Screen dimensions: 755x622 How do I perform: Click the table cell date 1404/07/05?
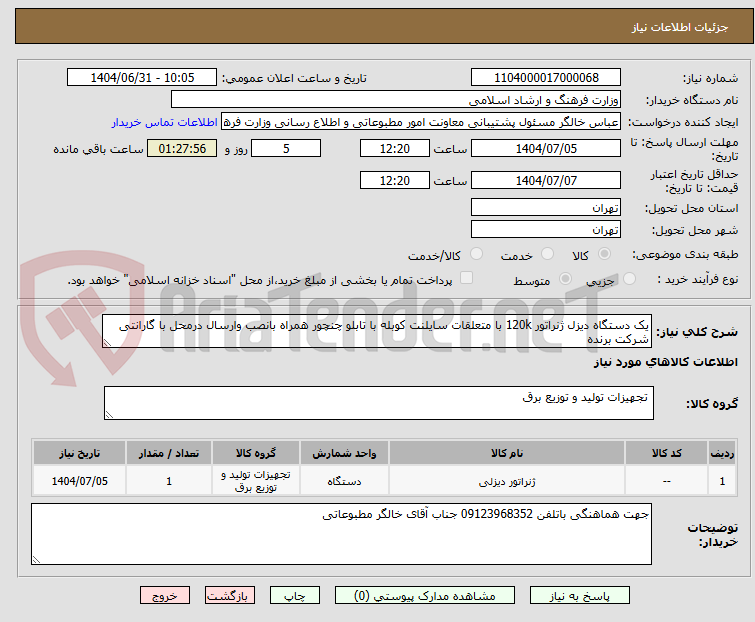(79, 481)
